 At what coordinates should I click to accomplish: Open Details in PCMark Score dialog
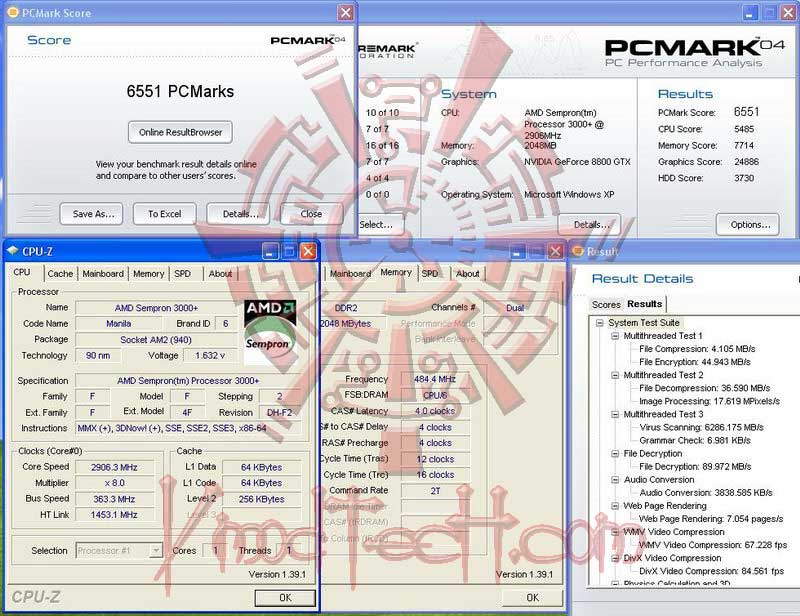(239, 214)
